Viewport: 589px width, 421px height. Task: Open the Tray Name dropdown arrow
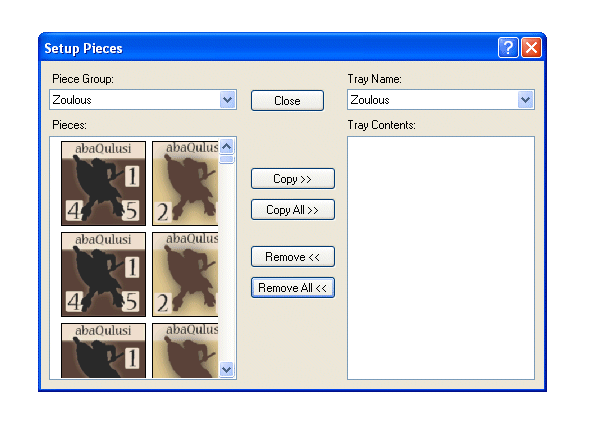[526, 100]
